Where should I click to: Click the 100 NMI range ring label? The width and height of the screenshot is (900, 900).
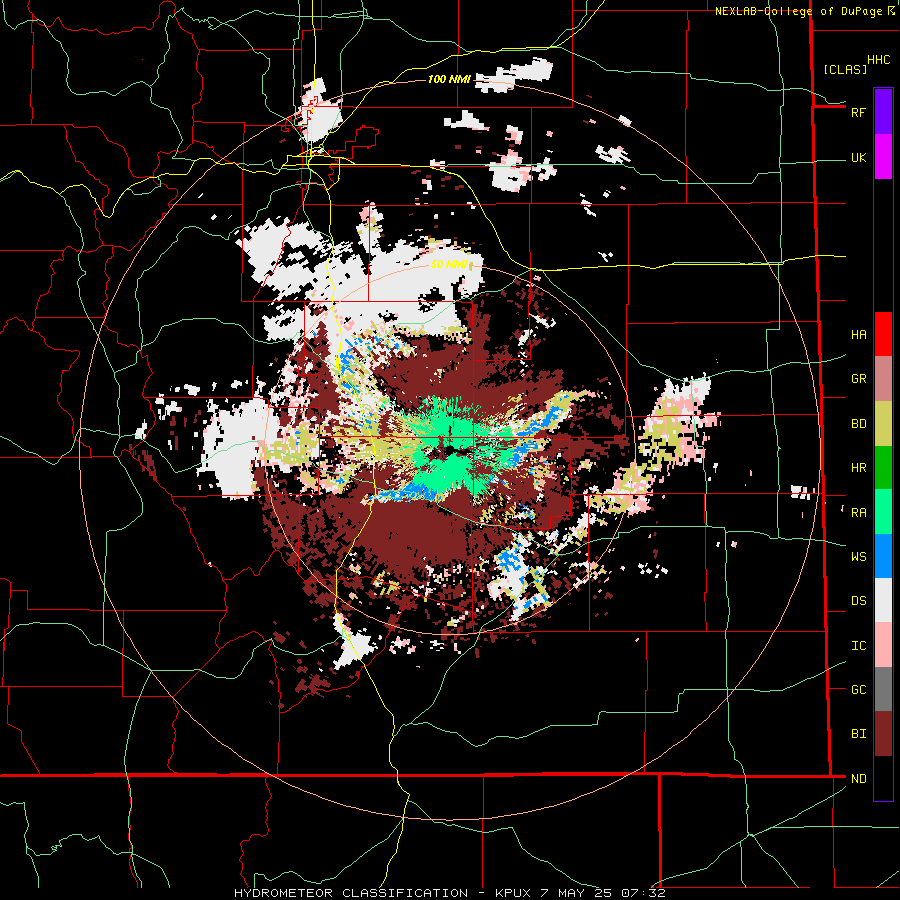(449, 79)
